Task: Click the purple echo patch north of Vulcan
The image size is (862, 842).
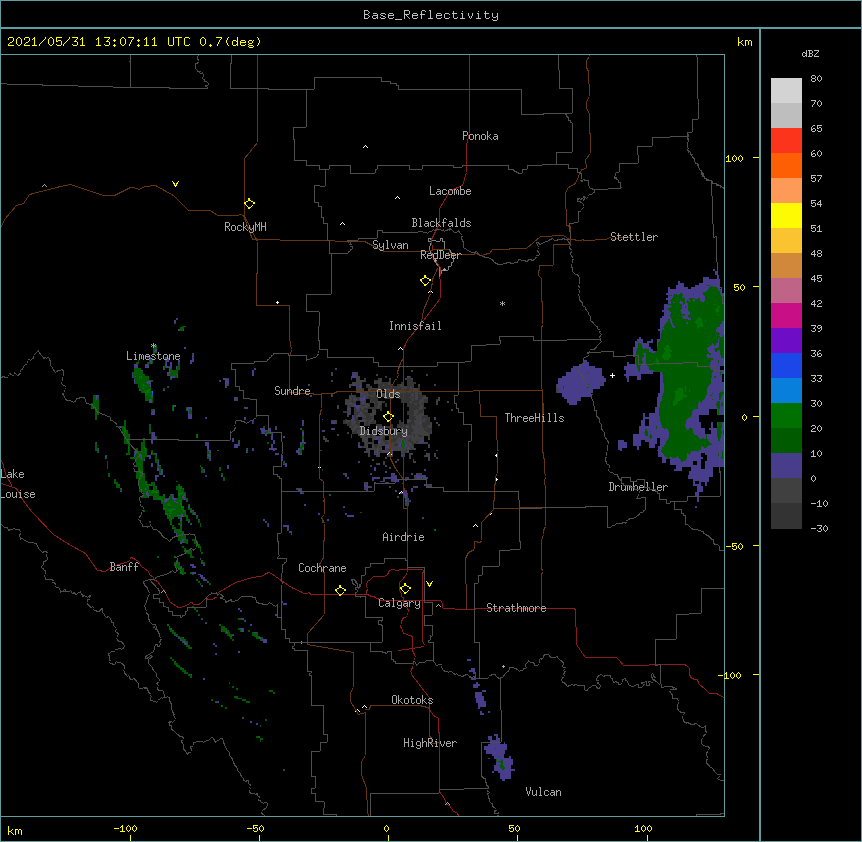Action: point(499,757)
